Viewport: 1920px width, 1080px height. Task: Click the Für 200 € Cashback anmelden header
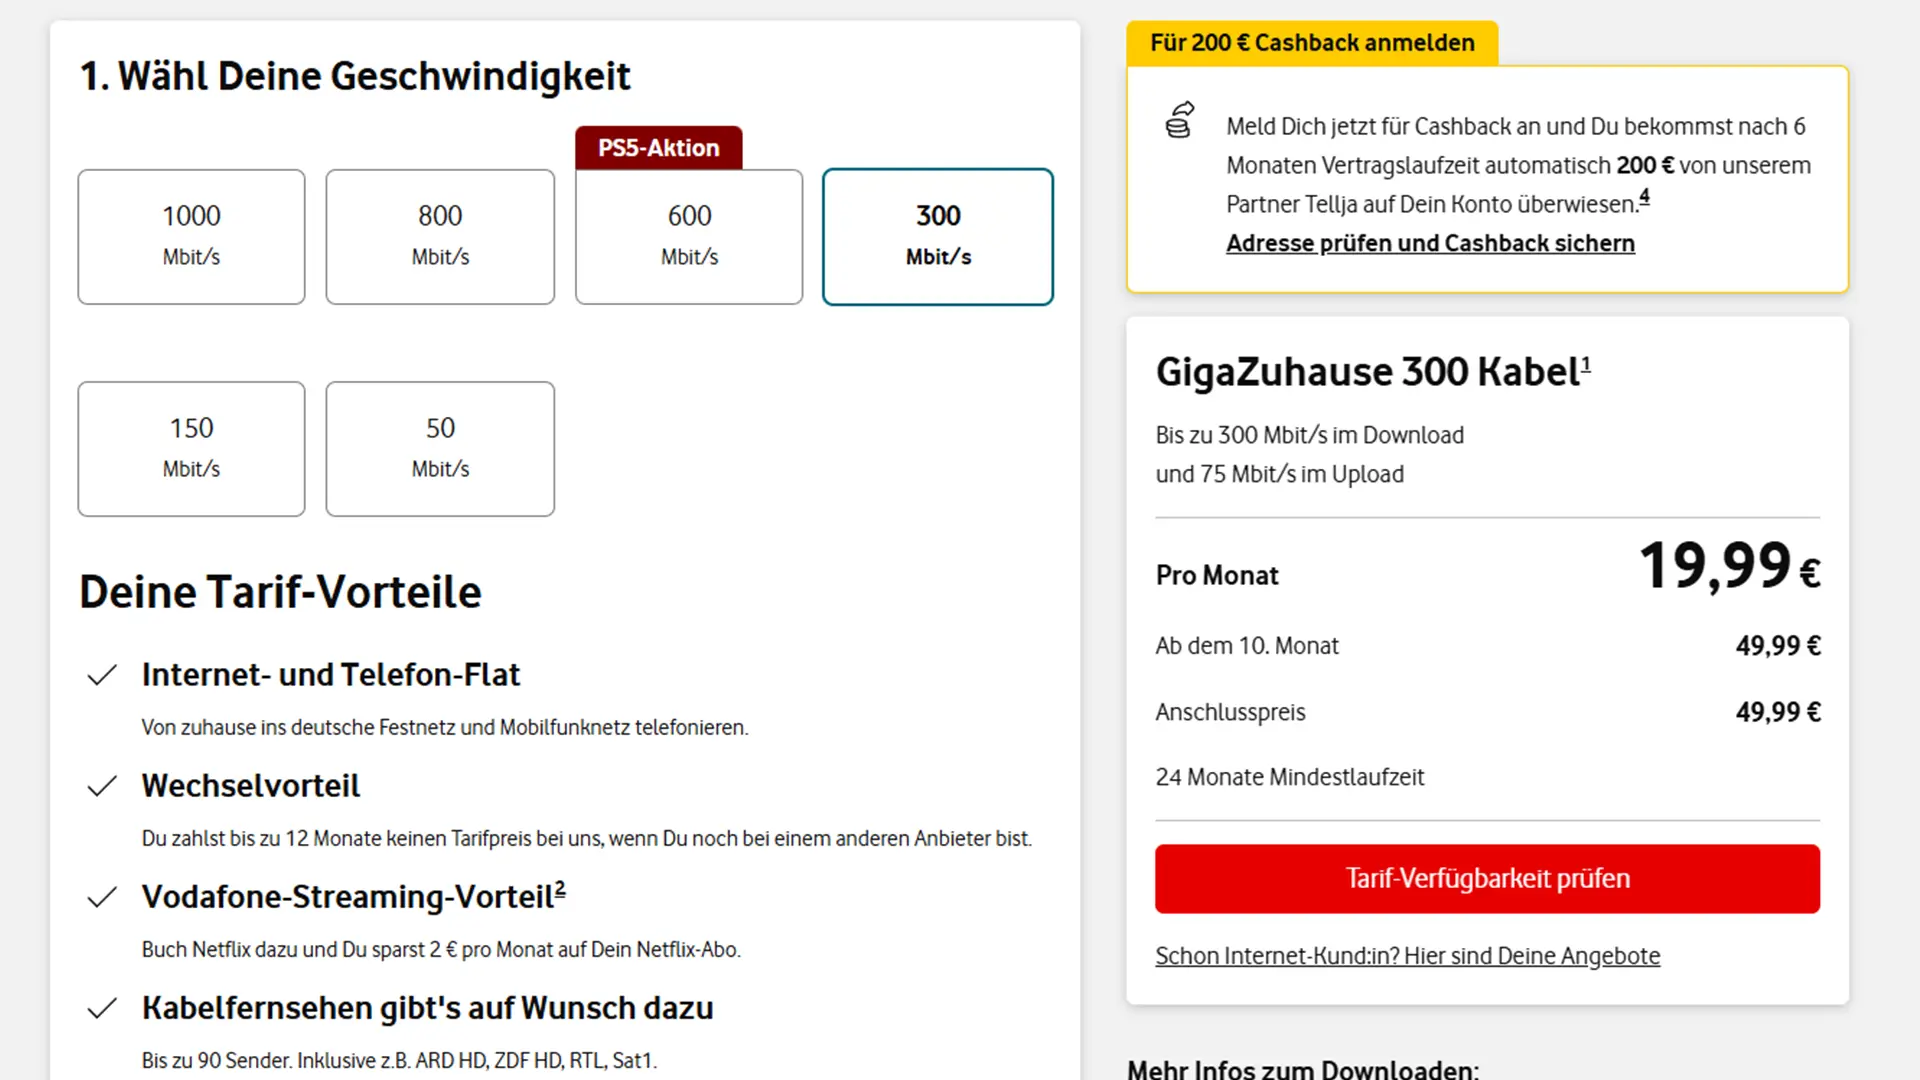(x=1313, y=42)
